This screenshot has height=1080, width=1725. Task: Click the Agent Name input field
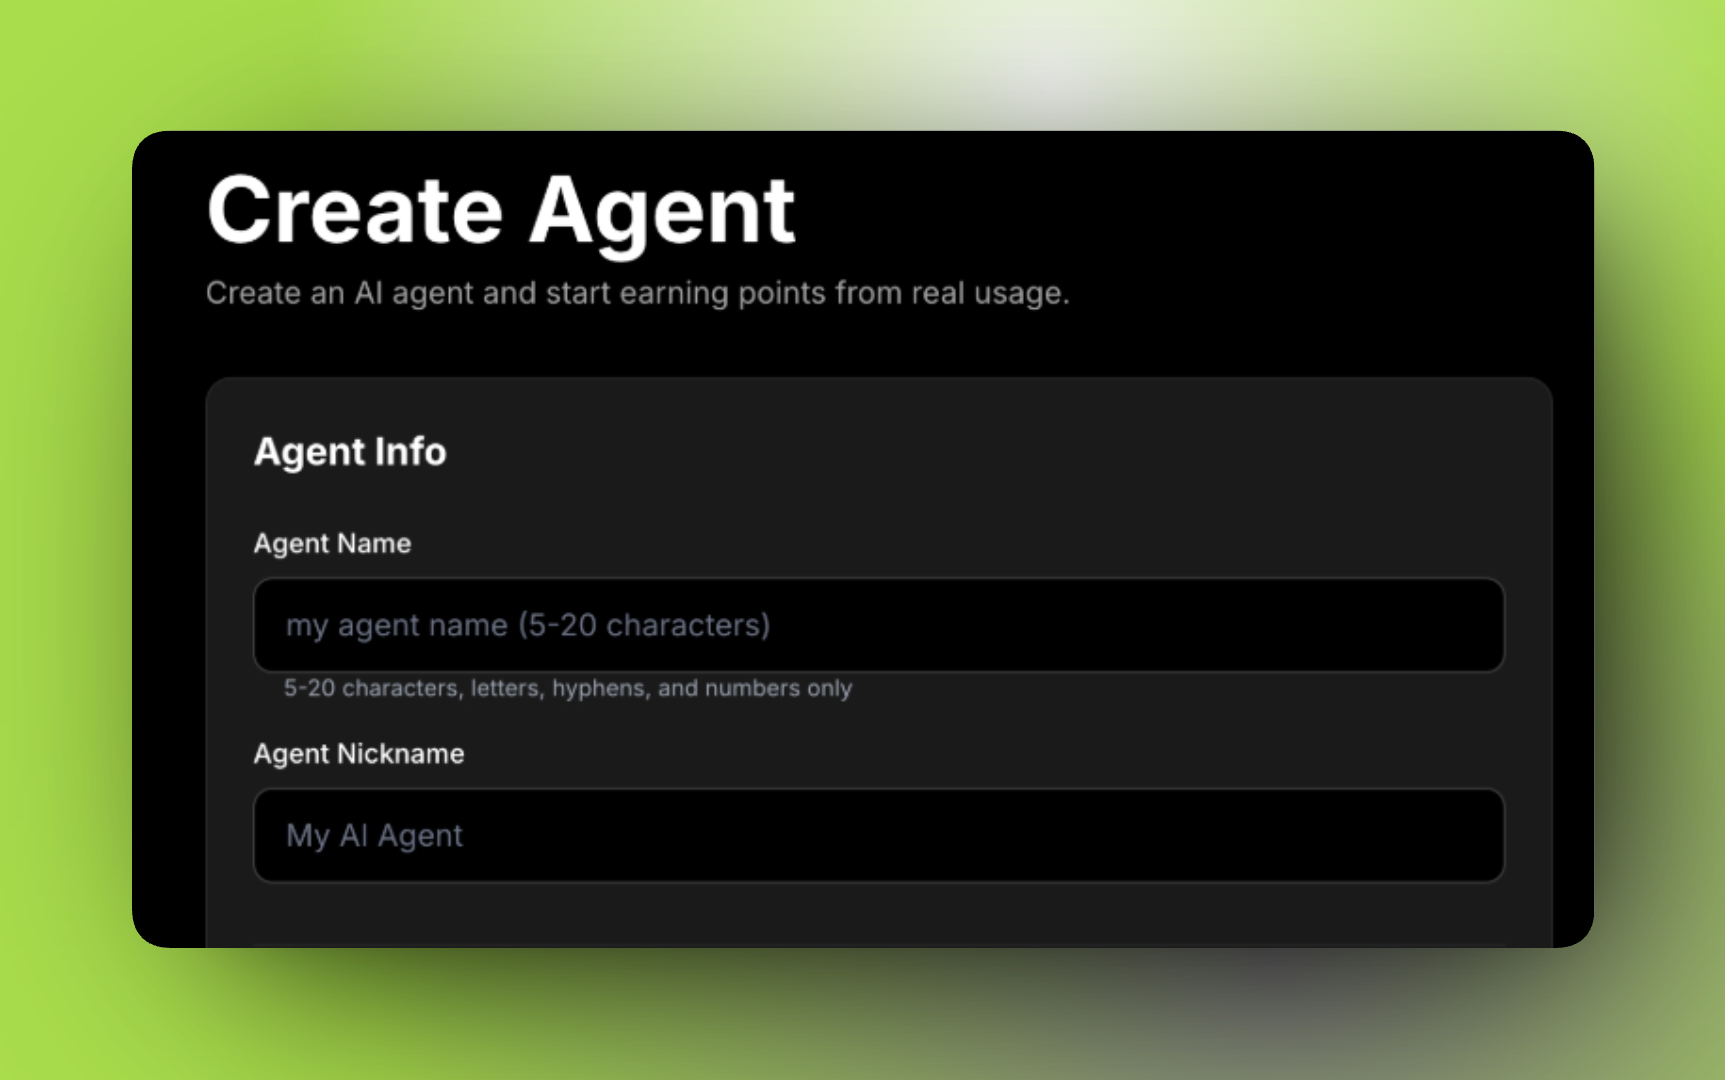pyautogui.click(x=878, y=625)
